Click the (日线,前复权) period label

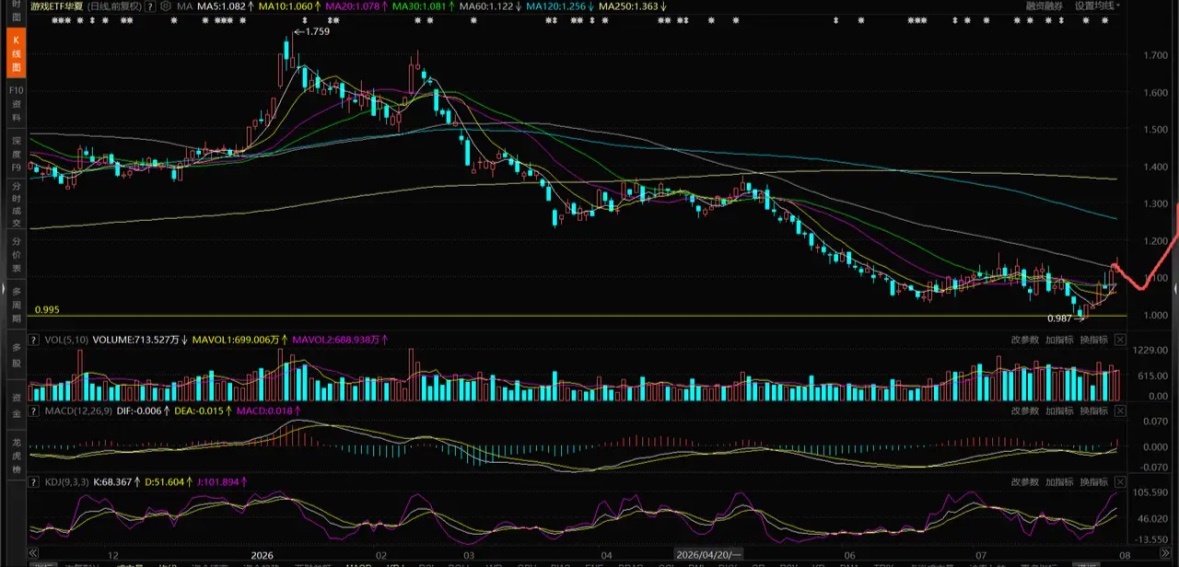(x=114, y=6)
